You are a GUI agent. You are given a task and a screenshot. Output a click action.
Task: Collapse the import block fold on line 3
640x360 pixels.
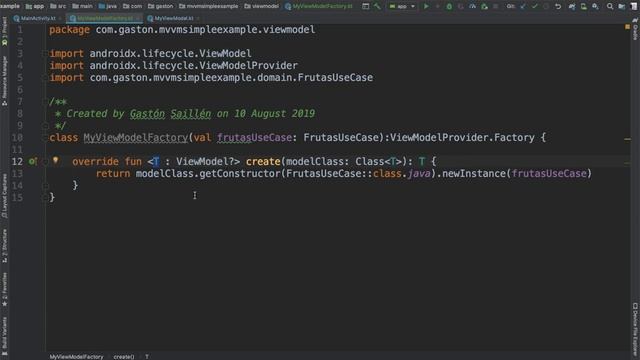(x=44, y=53)
